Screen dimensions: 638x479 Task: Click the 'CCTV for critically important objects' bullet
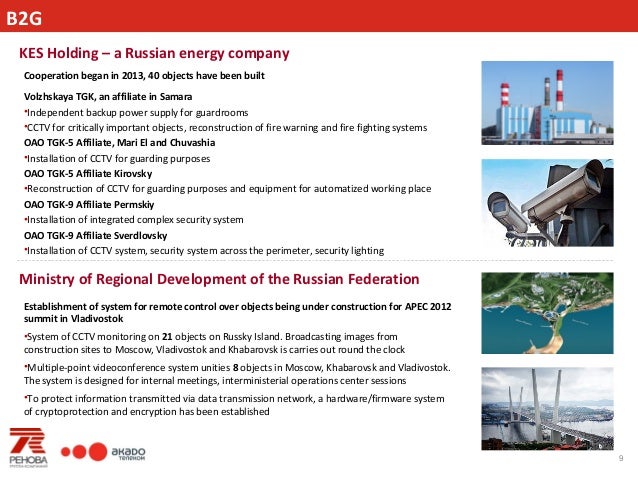pyautogui.click(x=225, y=128)
